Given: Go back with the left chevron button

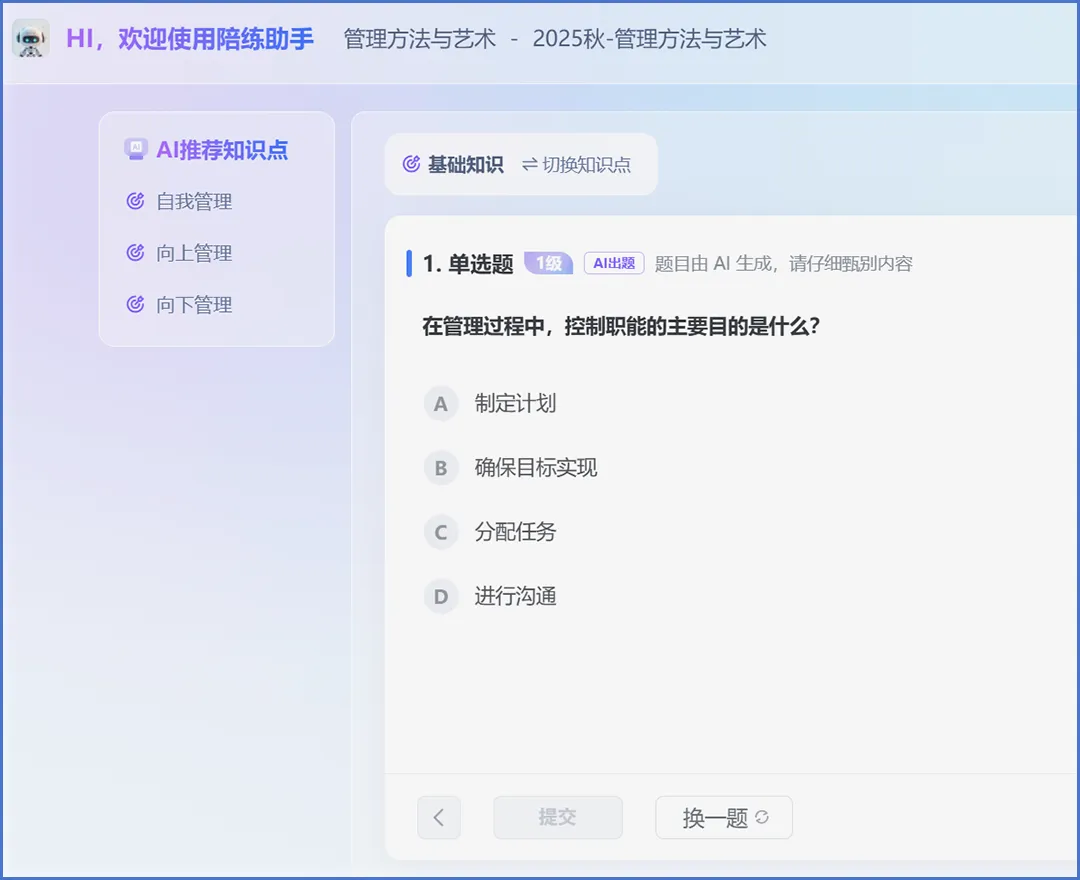Looking at the screenshot, I should tap(439, 818).
